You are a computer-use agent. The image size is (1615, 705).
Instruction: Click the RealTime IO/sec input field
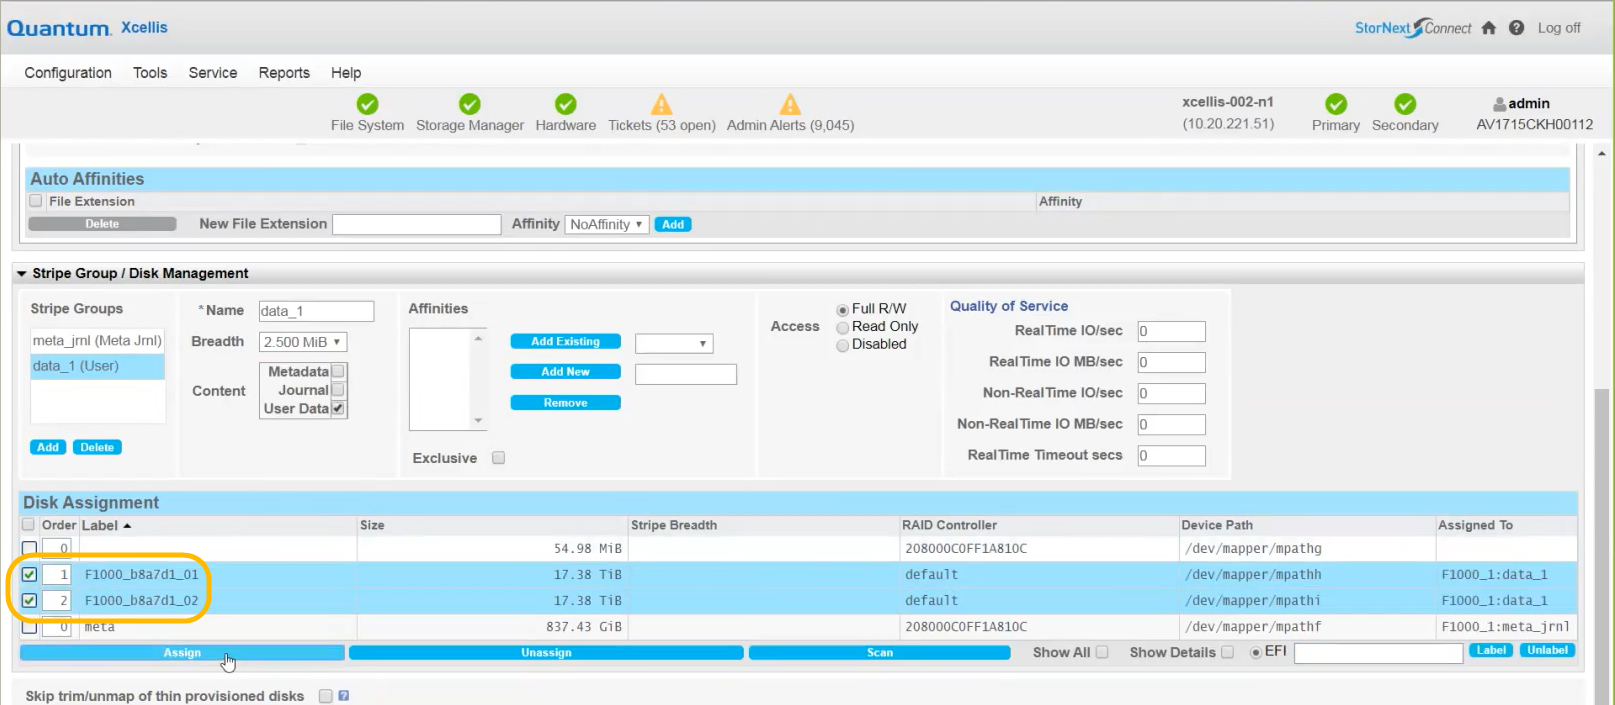[x=1172, y=331]
